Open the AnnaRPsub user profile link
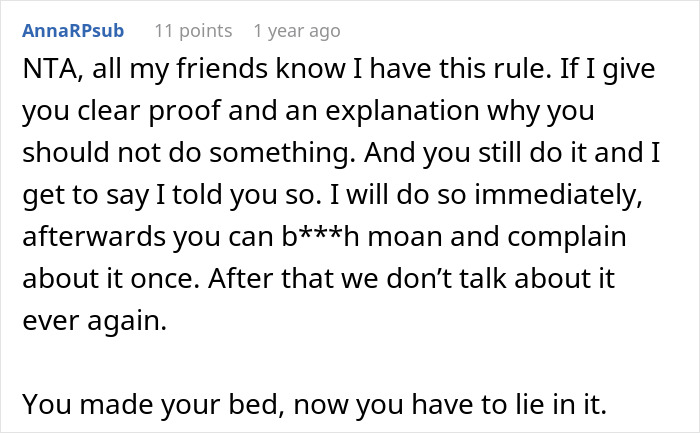 point(72,31)
